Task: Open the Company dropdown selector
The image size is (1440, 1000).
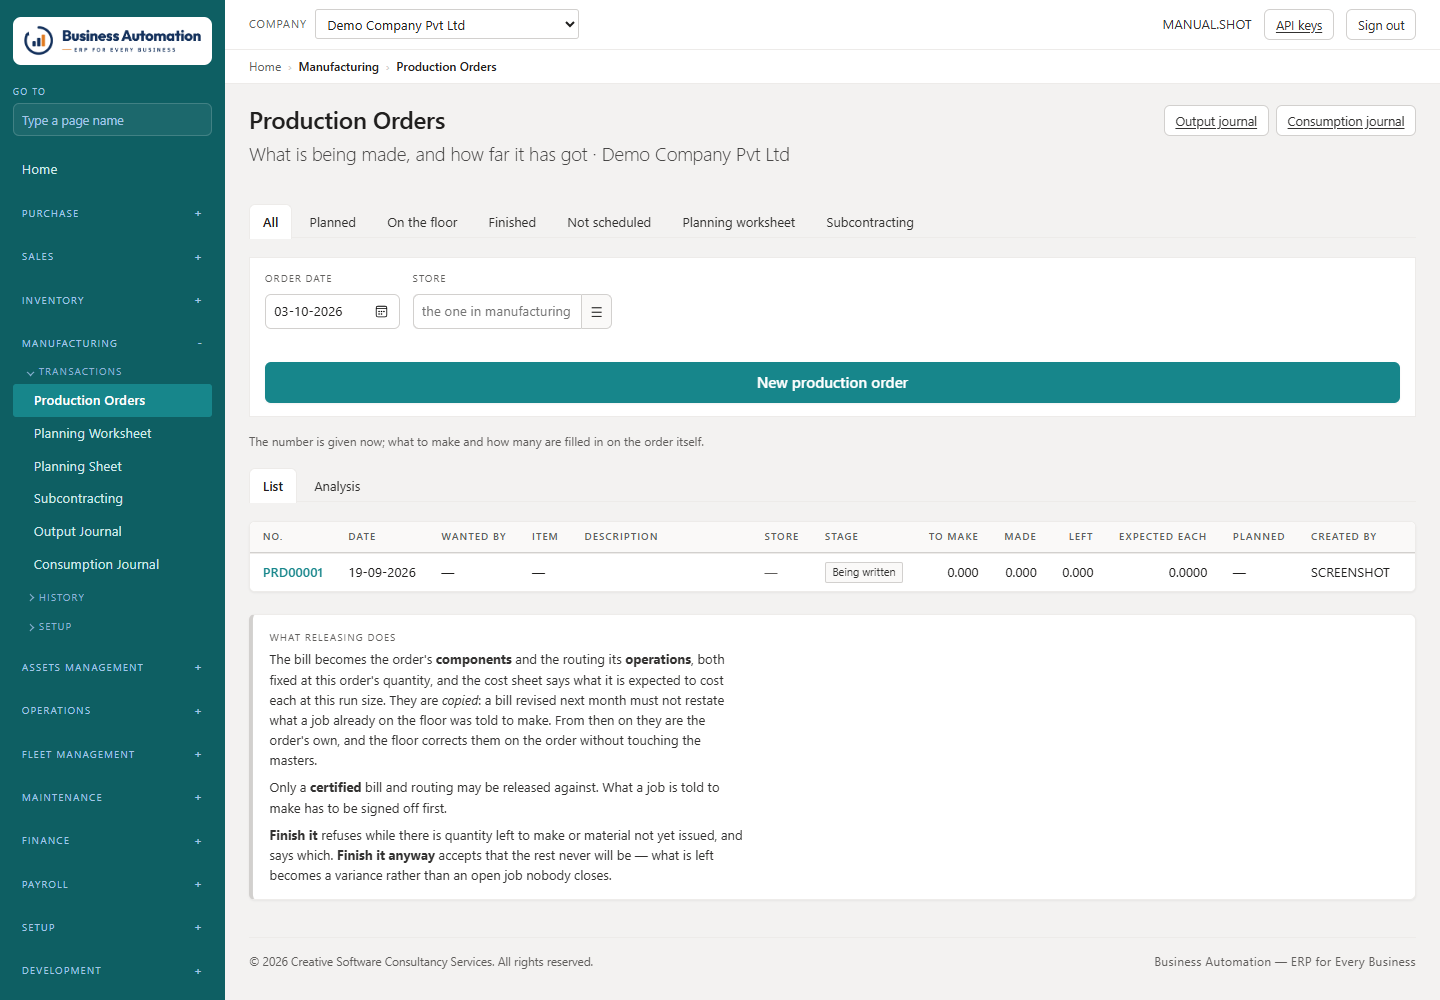Action: pos(447,25)
